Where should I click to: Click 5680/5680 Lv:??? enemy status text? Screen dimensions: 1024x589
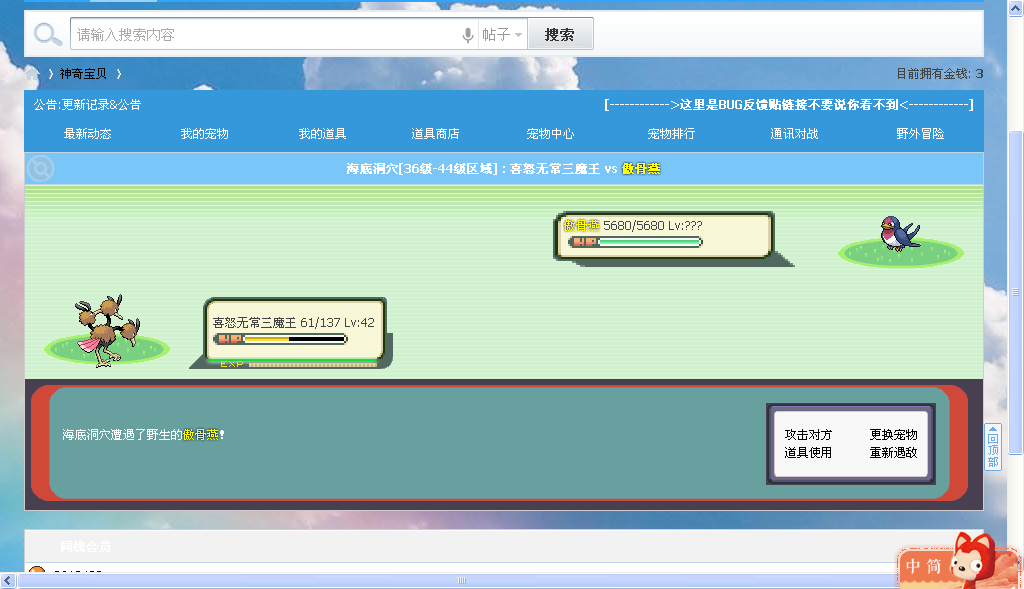(x=652, y=225)
